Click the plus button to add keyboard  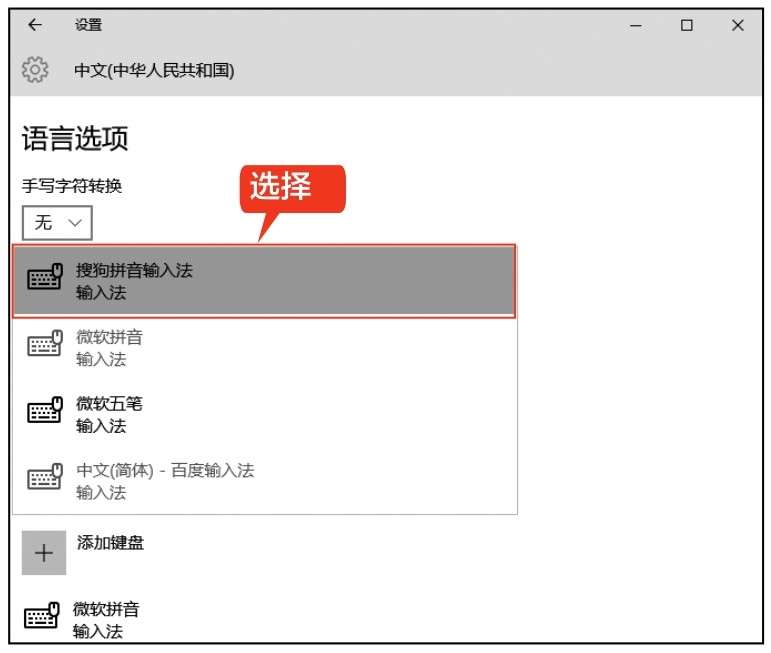(x=44, y=553)
